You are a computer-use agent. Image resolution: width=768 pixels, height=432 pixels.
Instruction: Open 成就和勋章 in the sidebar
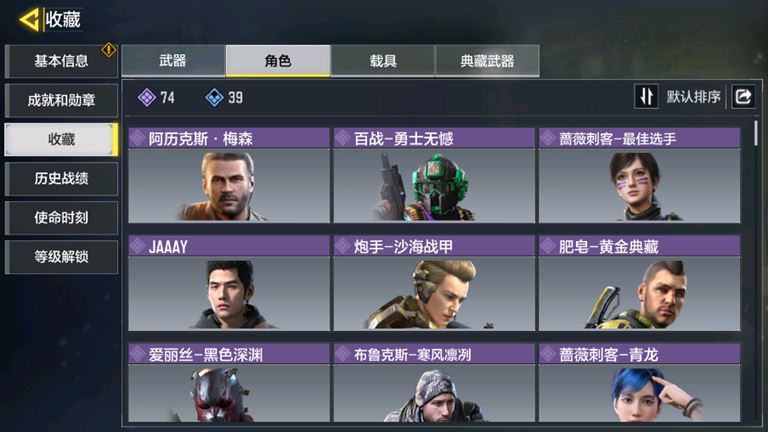61,100
